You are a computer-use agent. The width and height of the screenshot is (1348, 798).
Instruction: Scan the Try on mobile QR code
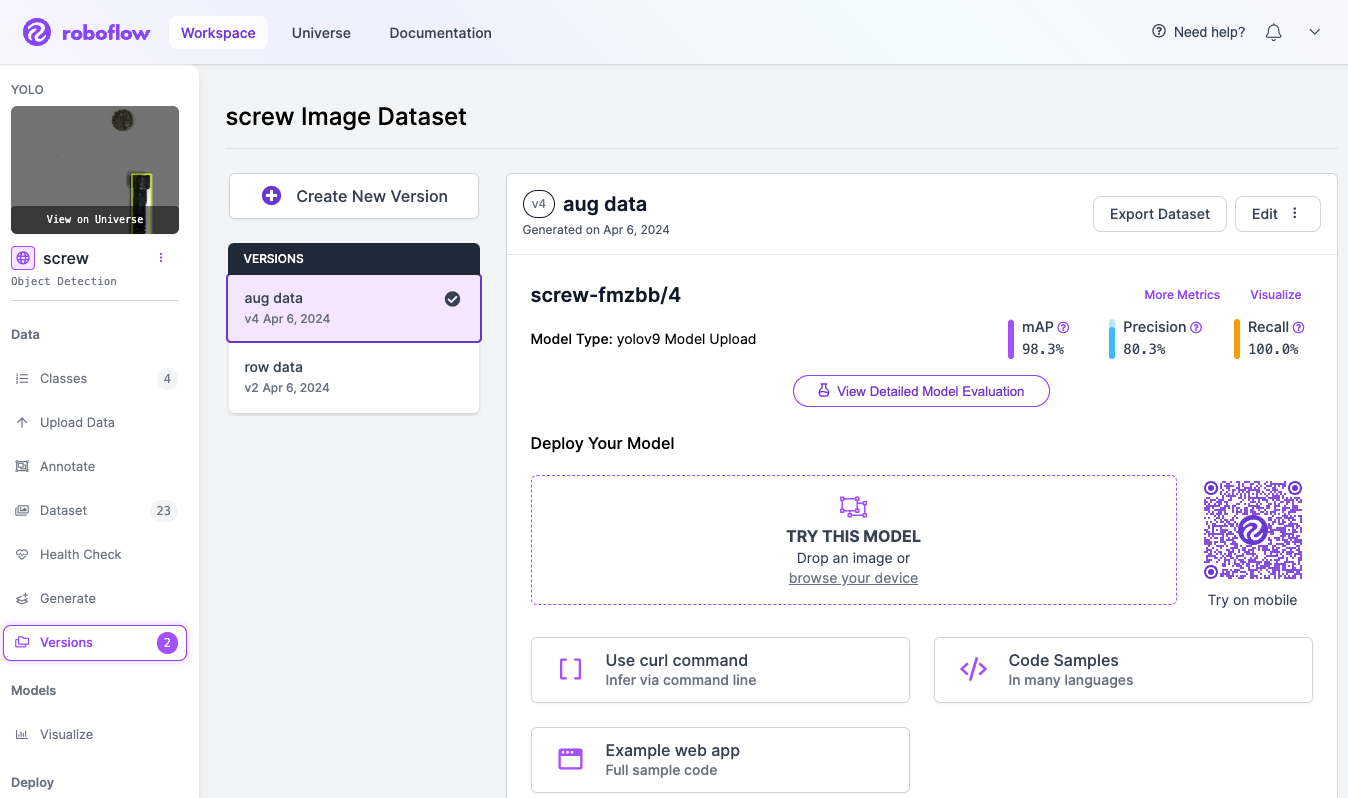pyautogui.click(x=1252, y=530)
